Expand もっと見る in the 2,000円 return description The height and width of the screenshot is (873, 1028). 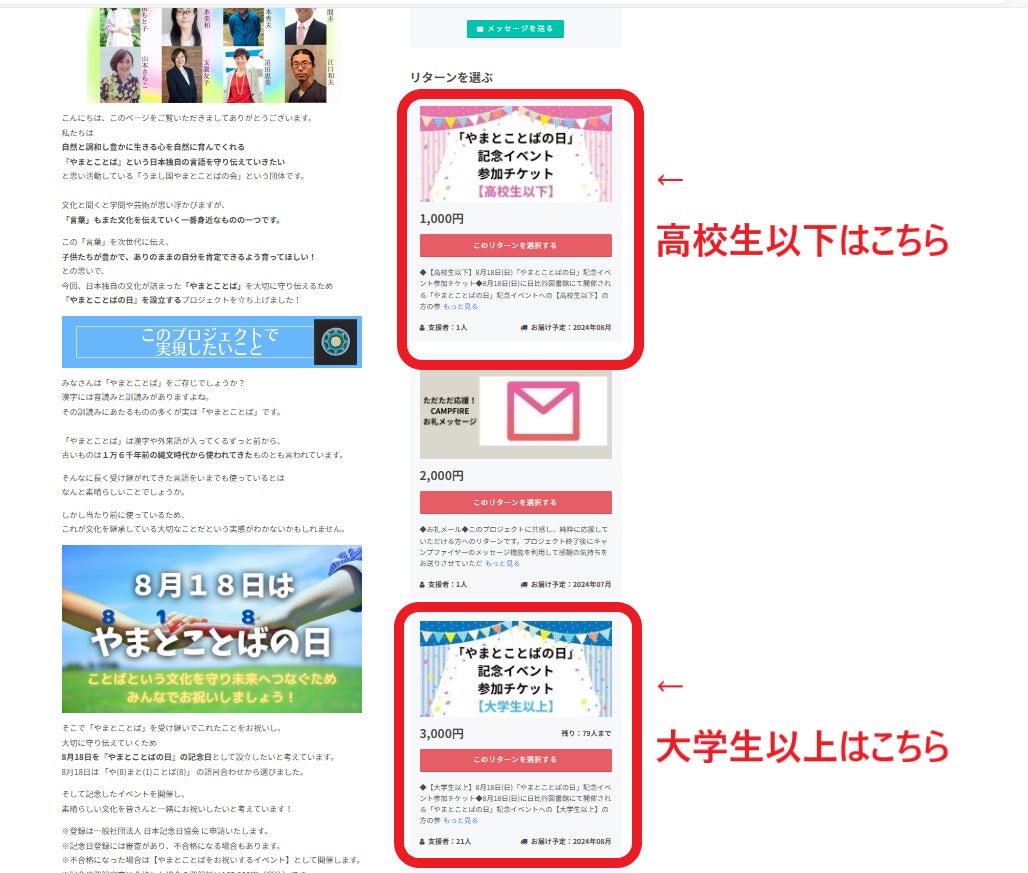(502, 563)
